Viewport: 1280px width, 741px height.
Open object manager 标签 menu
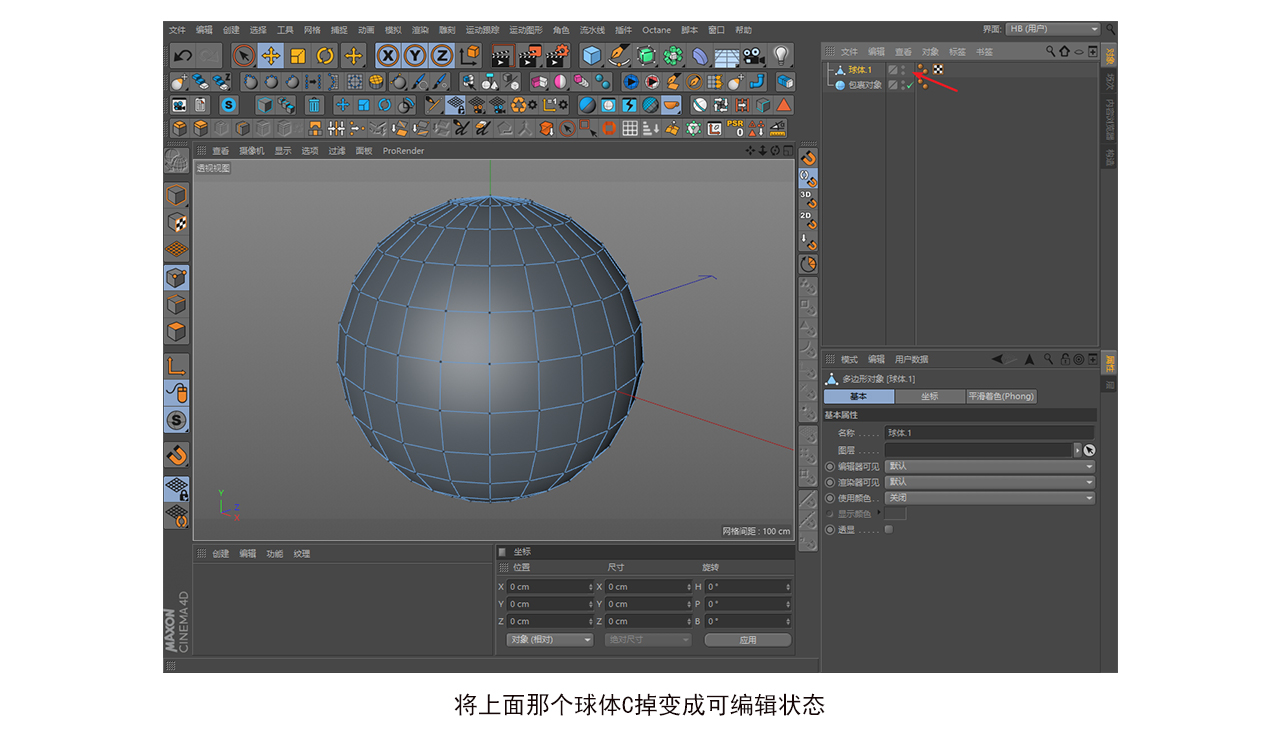coord(957,51)
